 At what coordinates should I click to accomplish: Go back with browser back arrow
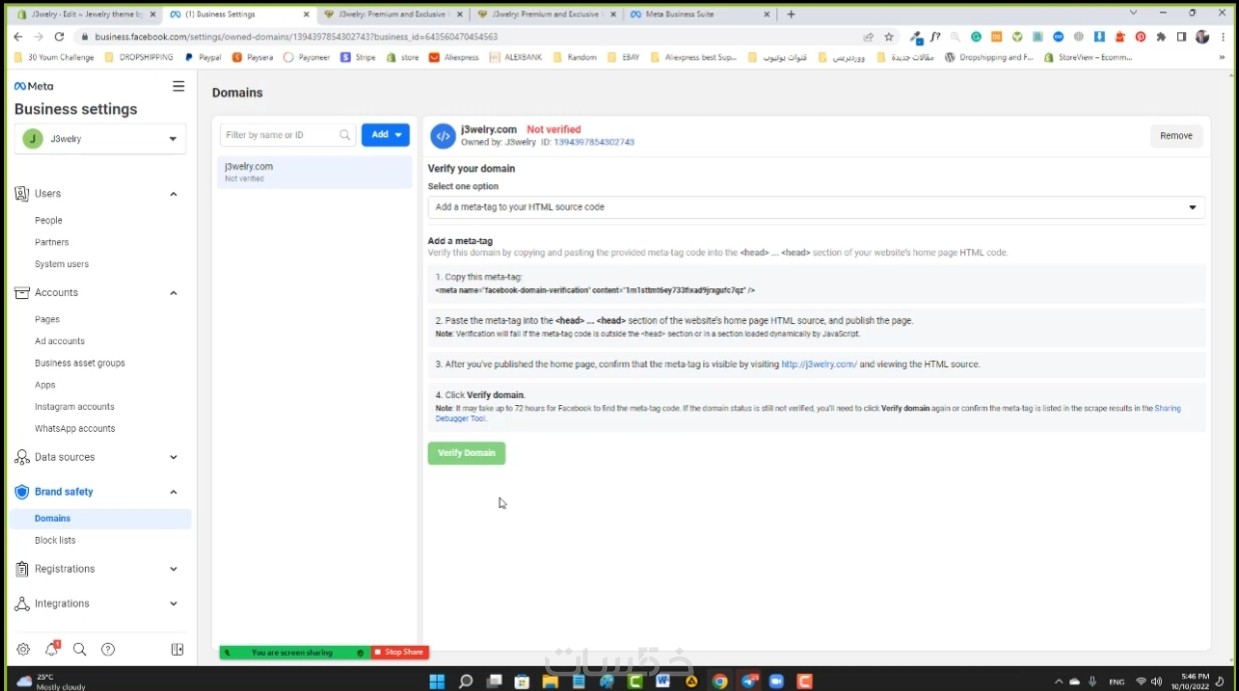[18, 36]
